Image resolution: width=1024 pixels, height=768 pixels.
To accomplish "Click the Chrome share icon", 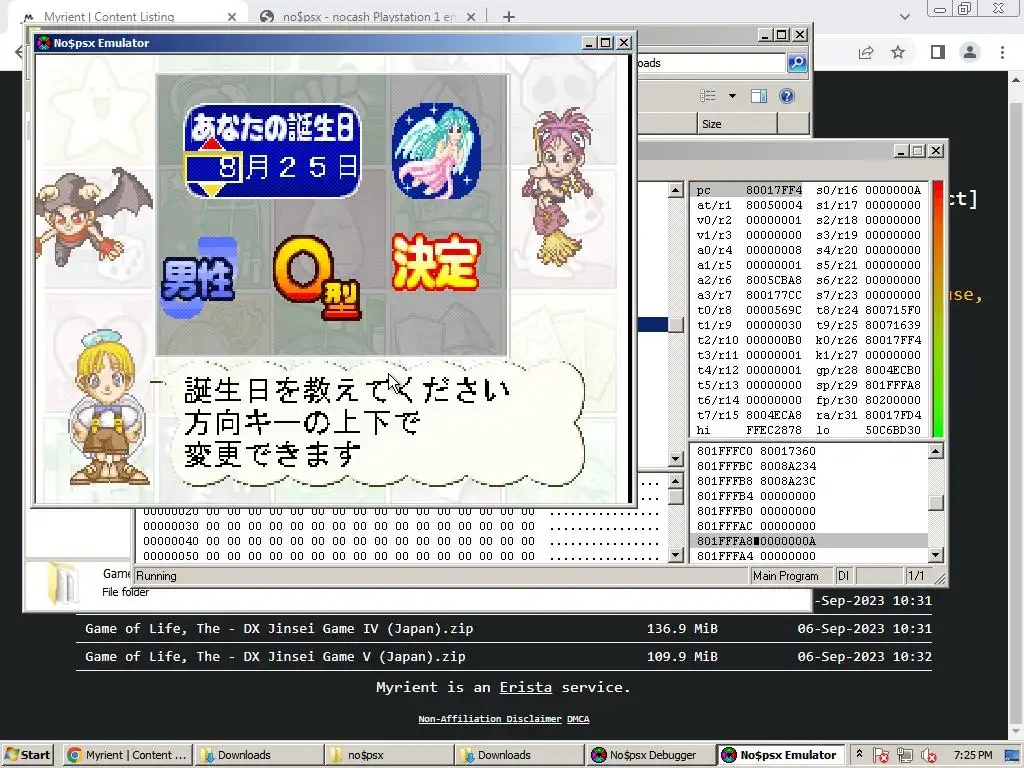I will click(866, 52).
